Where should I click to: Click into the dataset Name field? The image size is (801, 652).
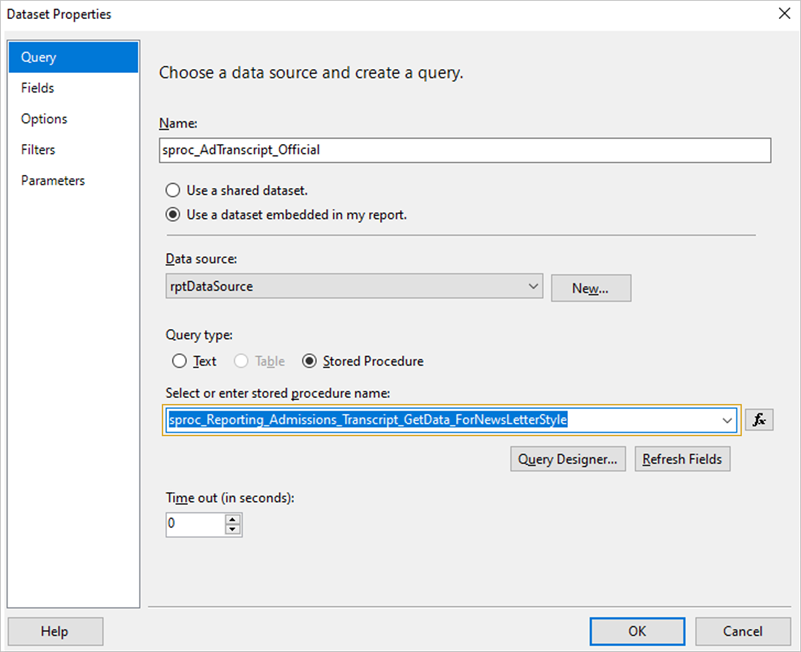[x=465, y=150]
